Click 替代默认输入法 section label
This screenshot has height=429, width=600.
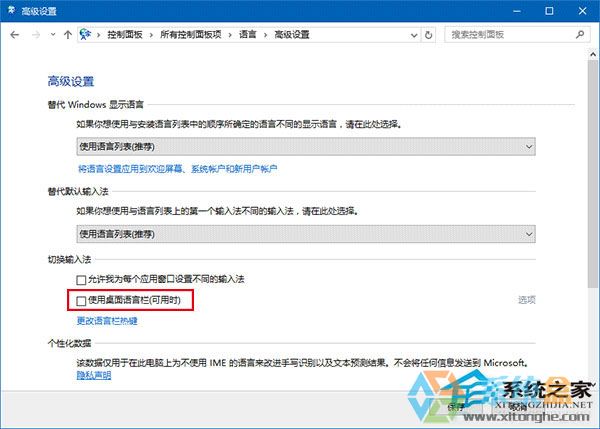point(78,191)
